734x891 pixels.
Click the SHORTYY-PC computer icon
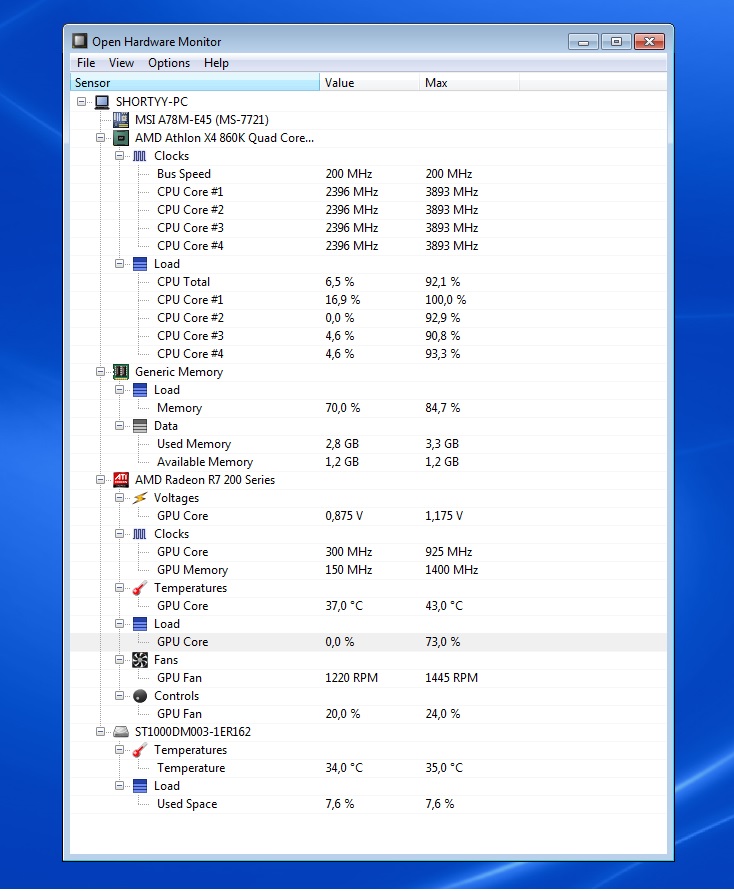pos(102,102)
